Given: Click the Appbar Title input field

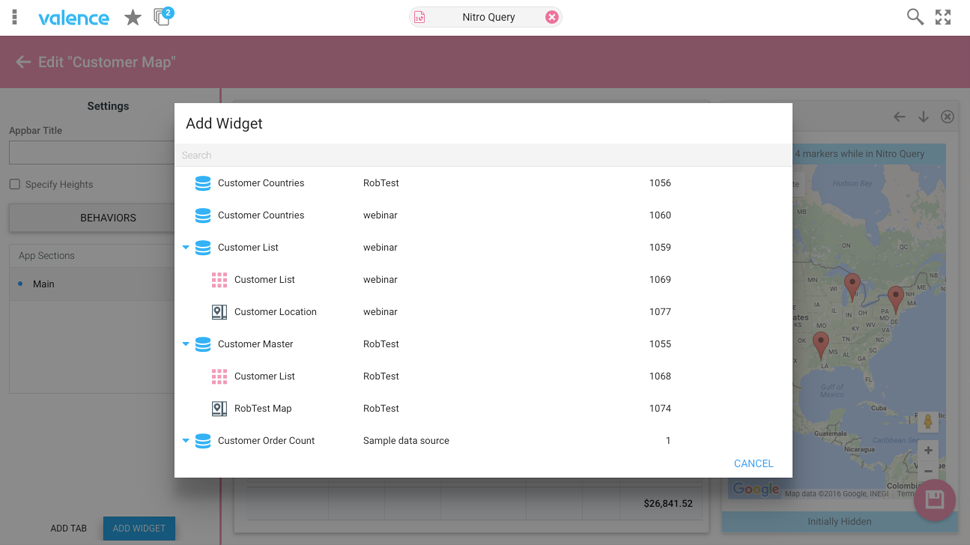Looking at the screenshot, I should click(92, 152).
